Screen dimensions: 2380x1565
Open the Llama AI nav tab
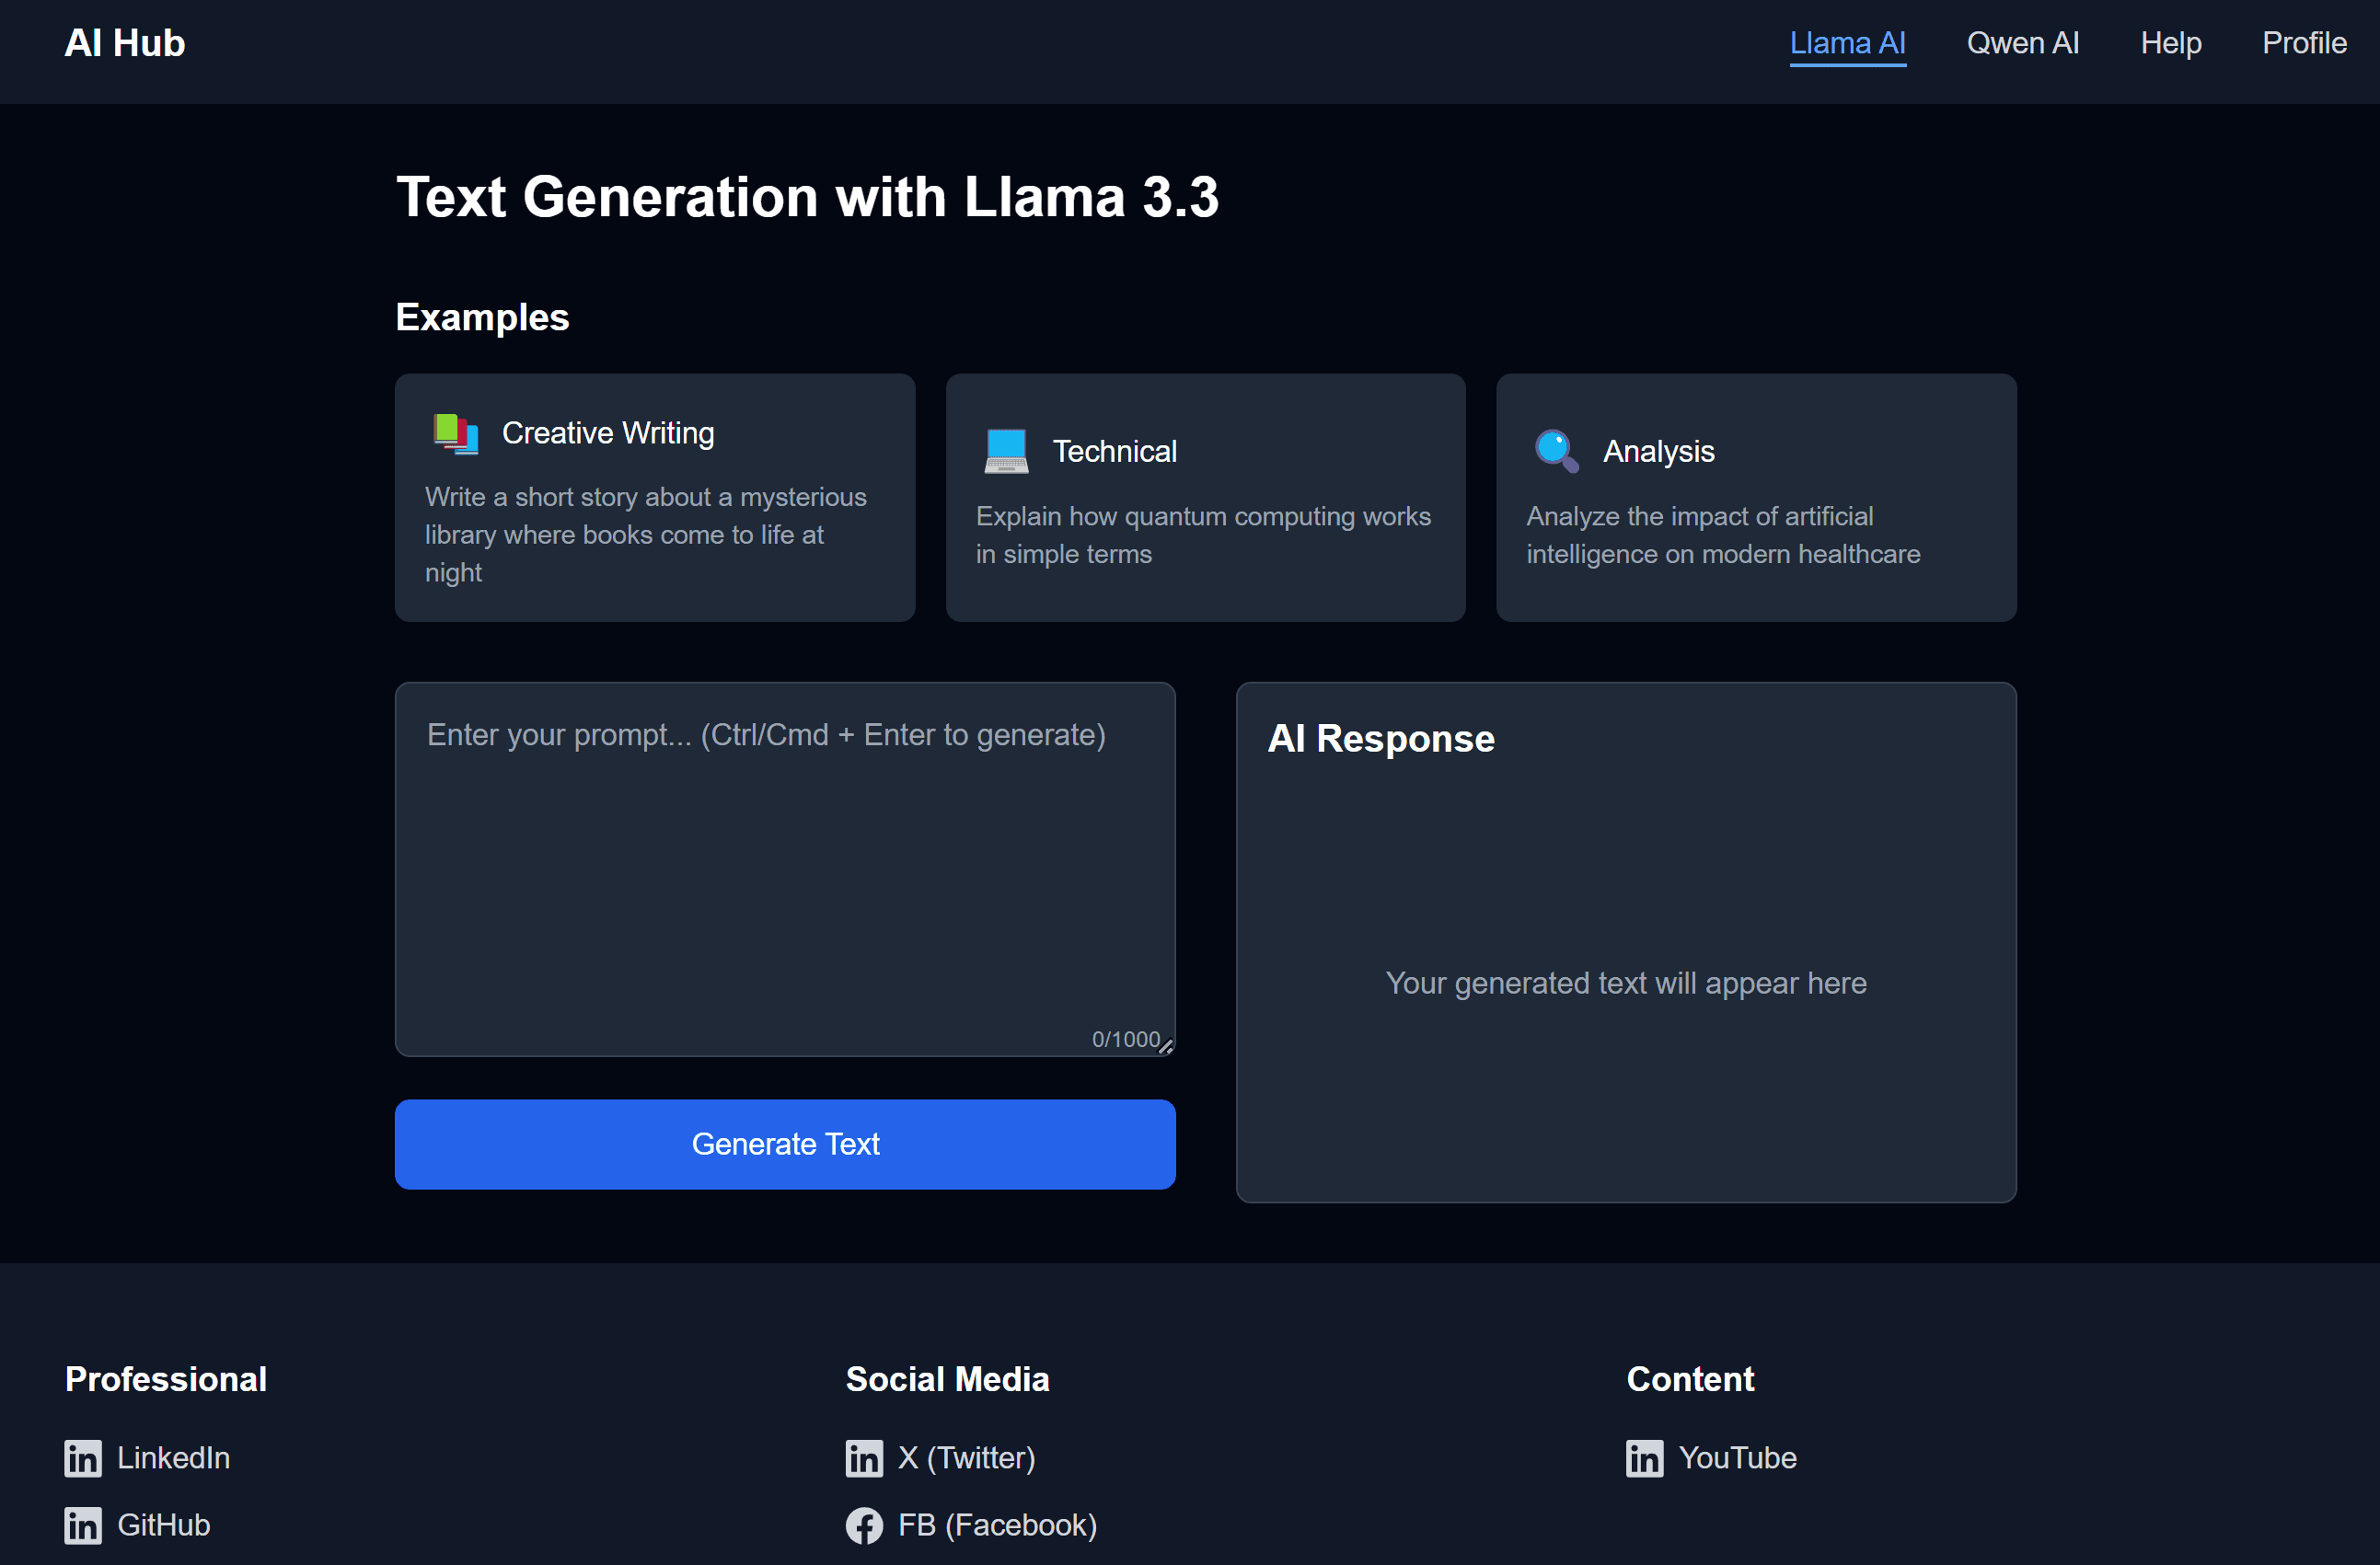tap(1847, 43)
